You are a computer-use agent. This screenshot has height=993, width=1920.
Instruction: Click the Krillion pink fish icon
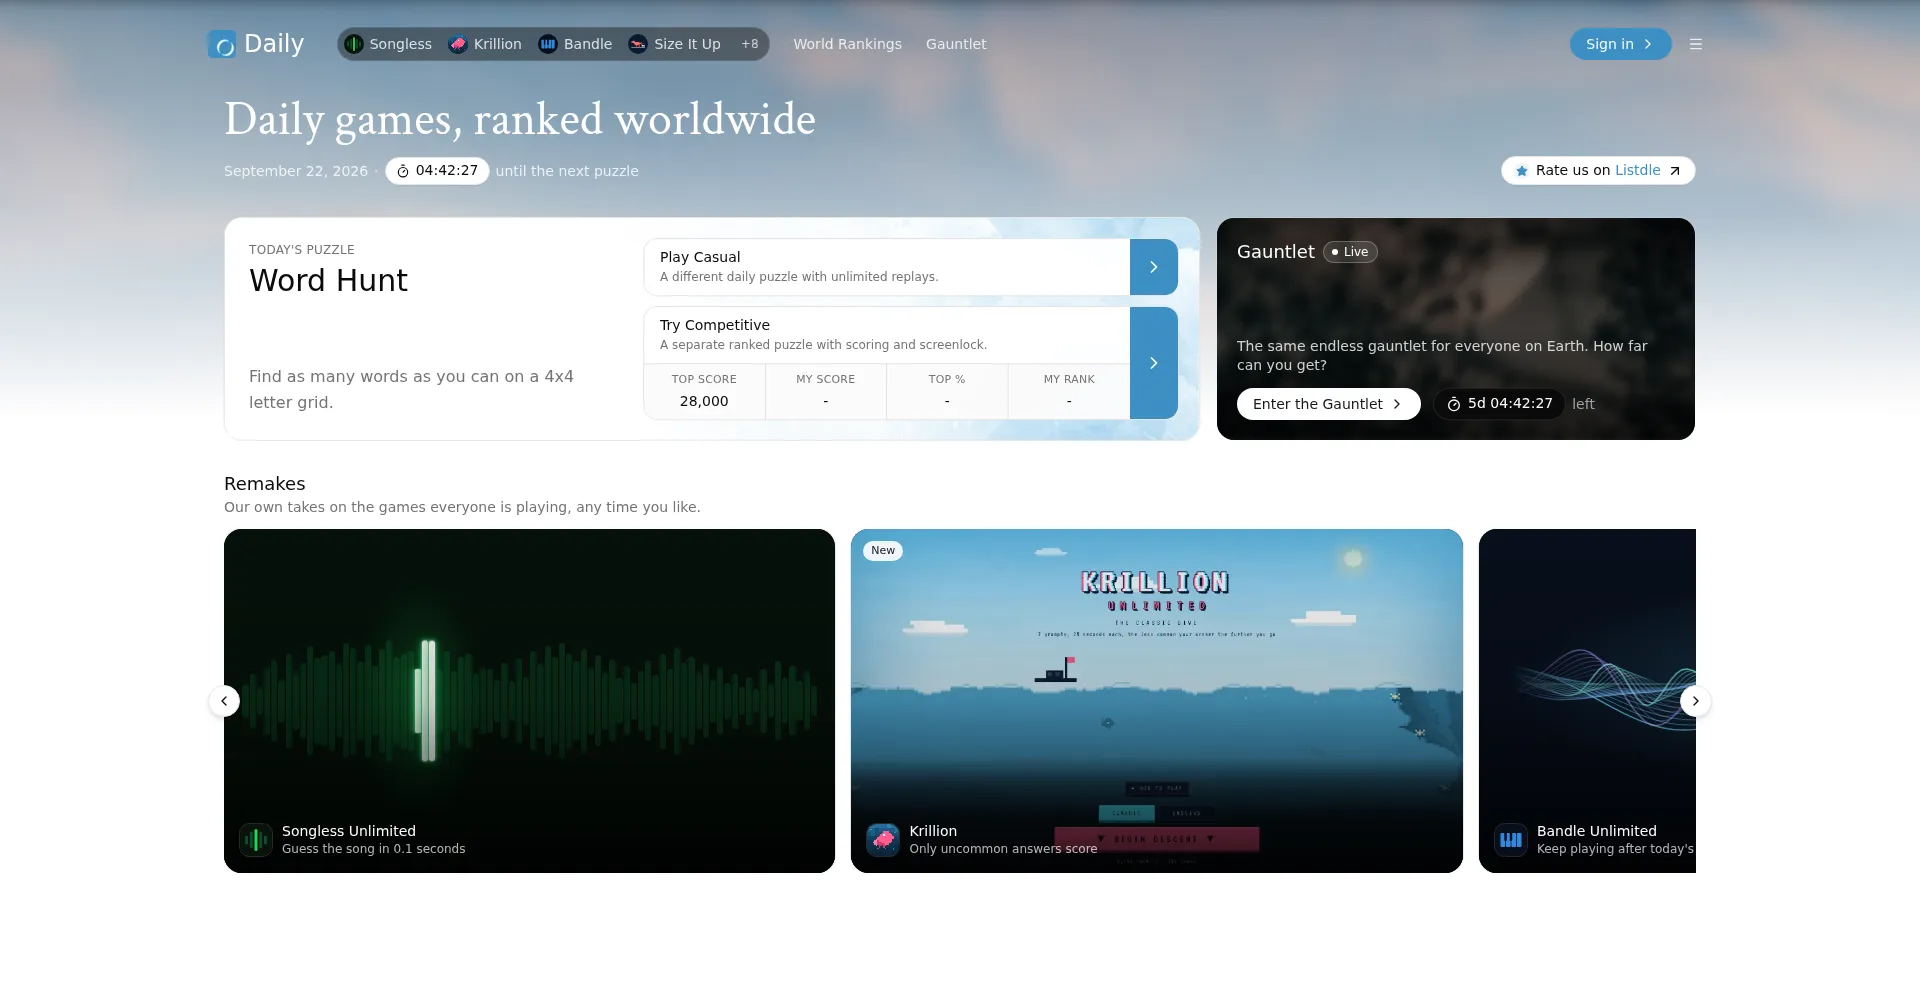tap(883, 840)
